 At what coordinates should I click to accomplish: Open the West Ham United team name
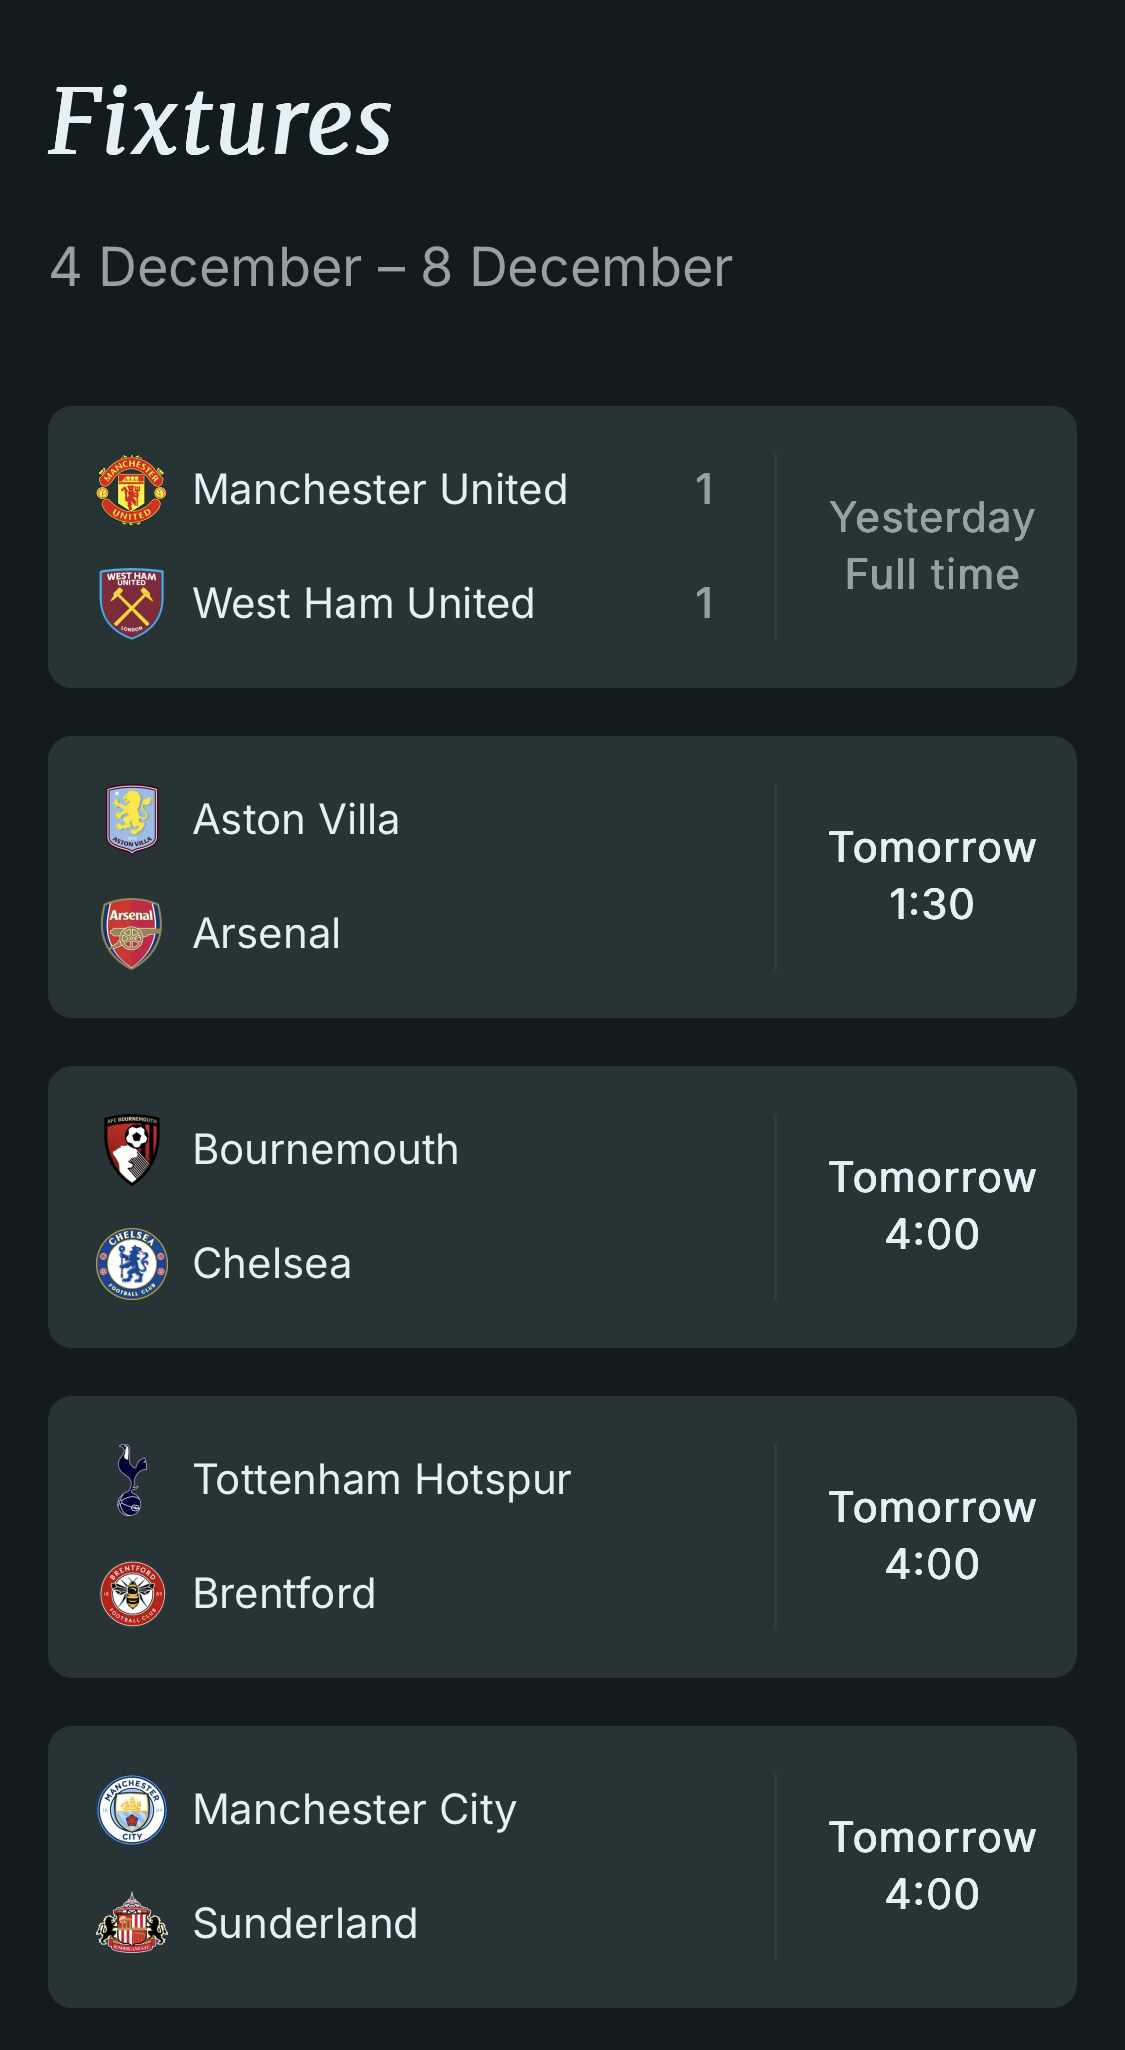tap(363, 604)
